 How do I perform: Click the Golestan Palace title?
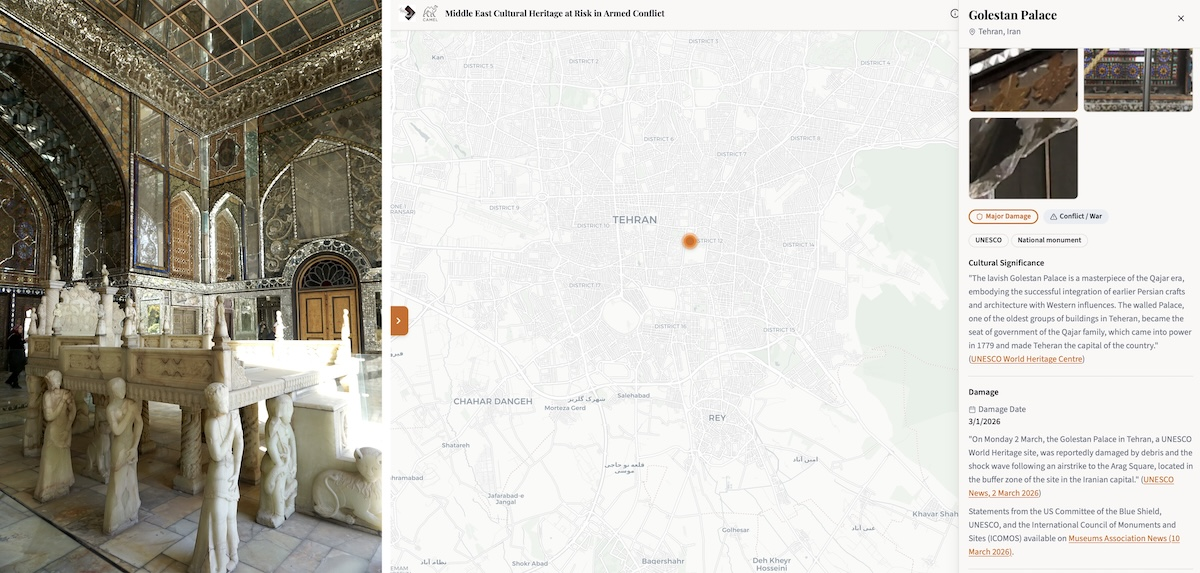(x=1012, y=15)
